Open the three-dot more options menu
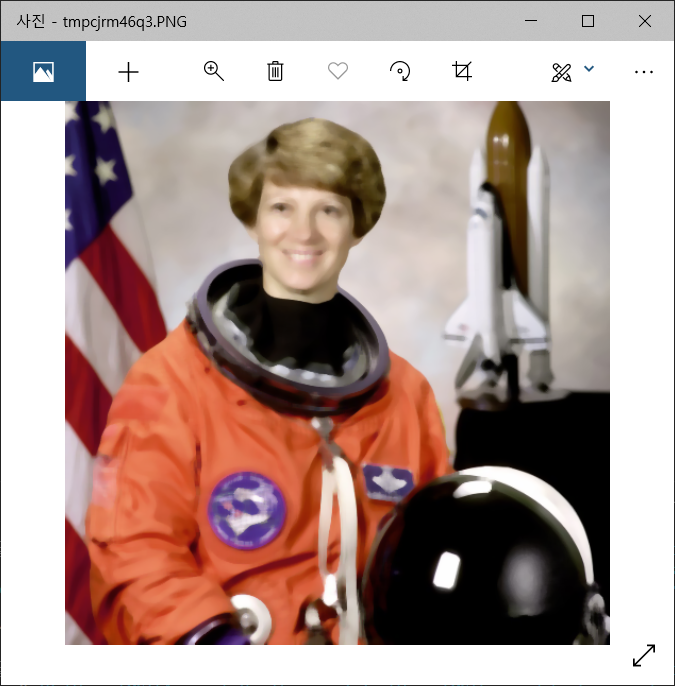This screenshot has width=675, height=686. pyautogui.click(x=644, y=72)
